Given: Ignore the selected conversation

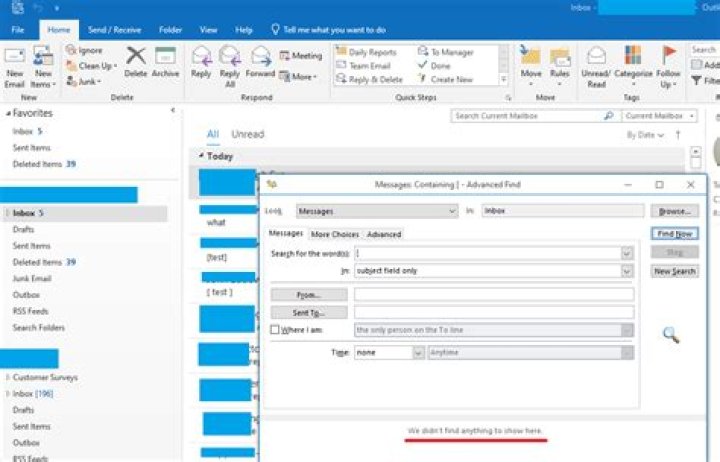Looking at the screenshot, I should [84, 50].
